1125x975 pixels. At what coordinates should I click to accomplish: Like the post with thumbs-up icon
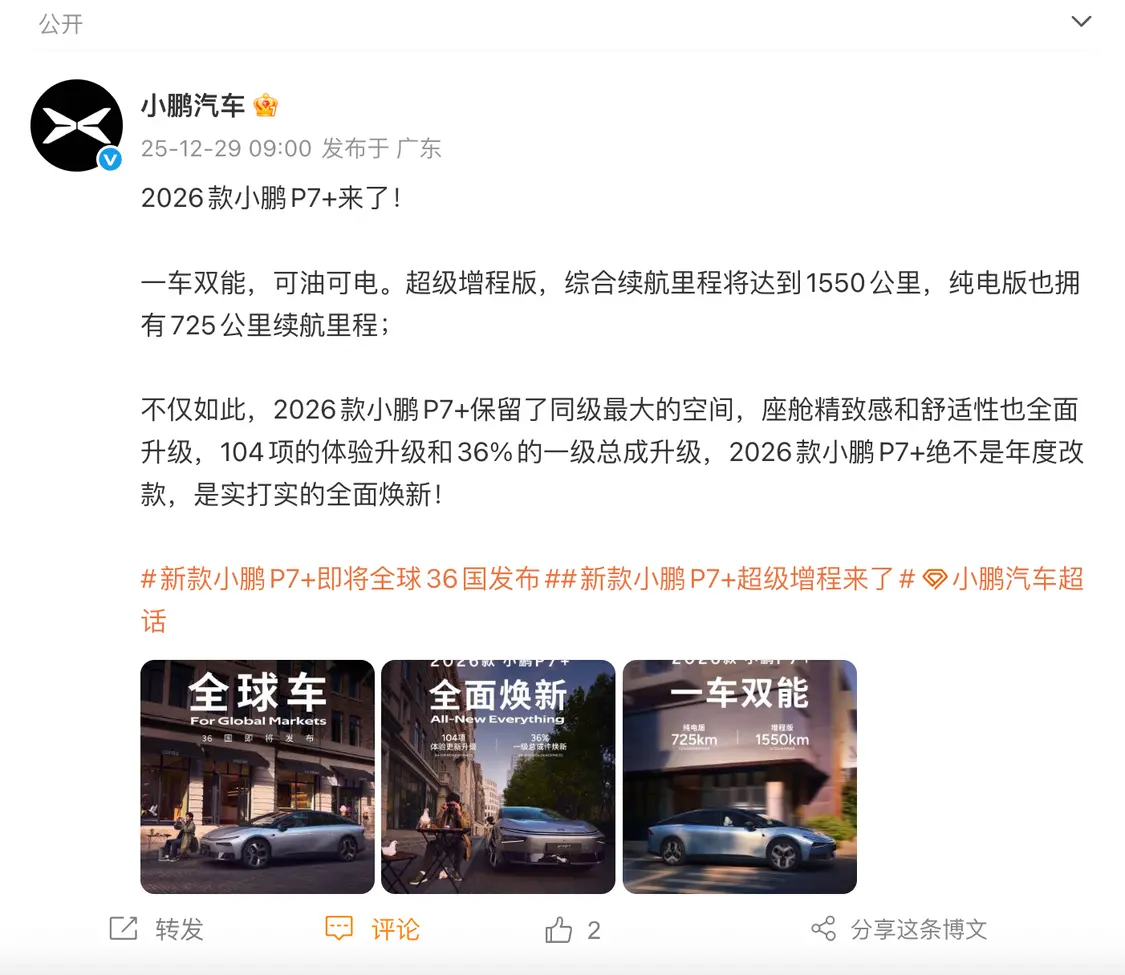558,929
